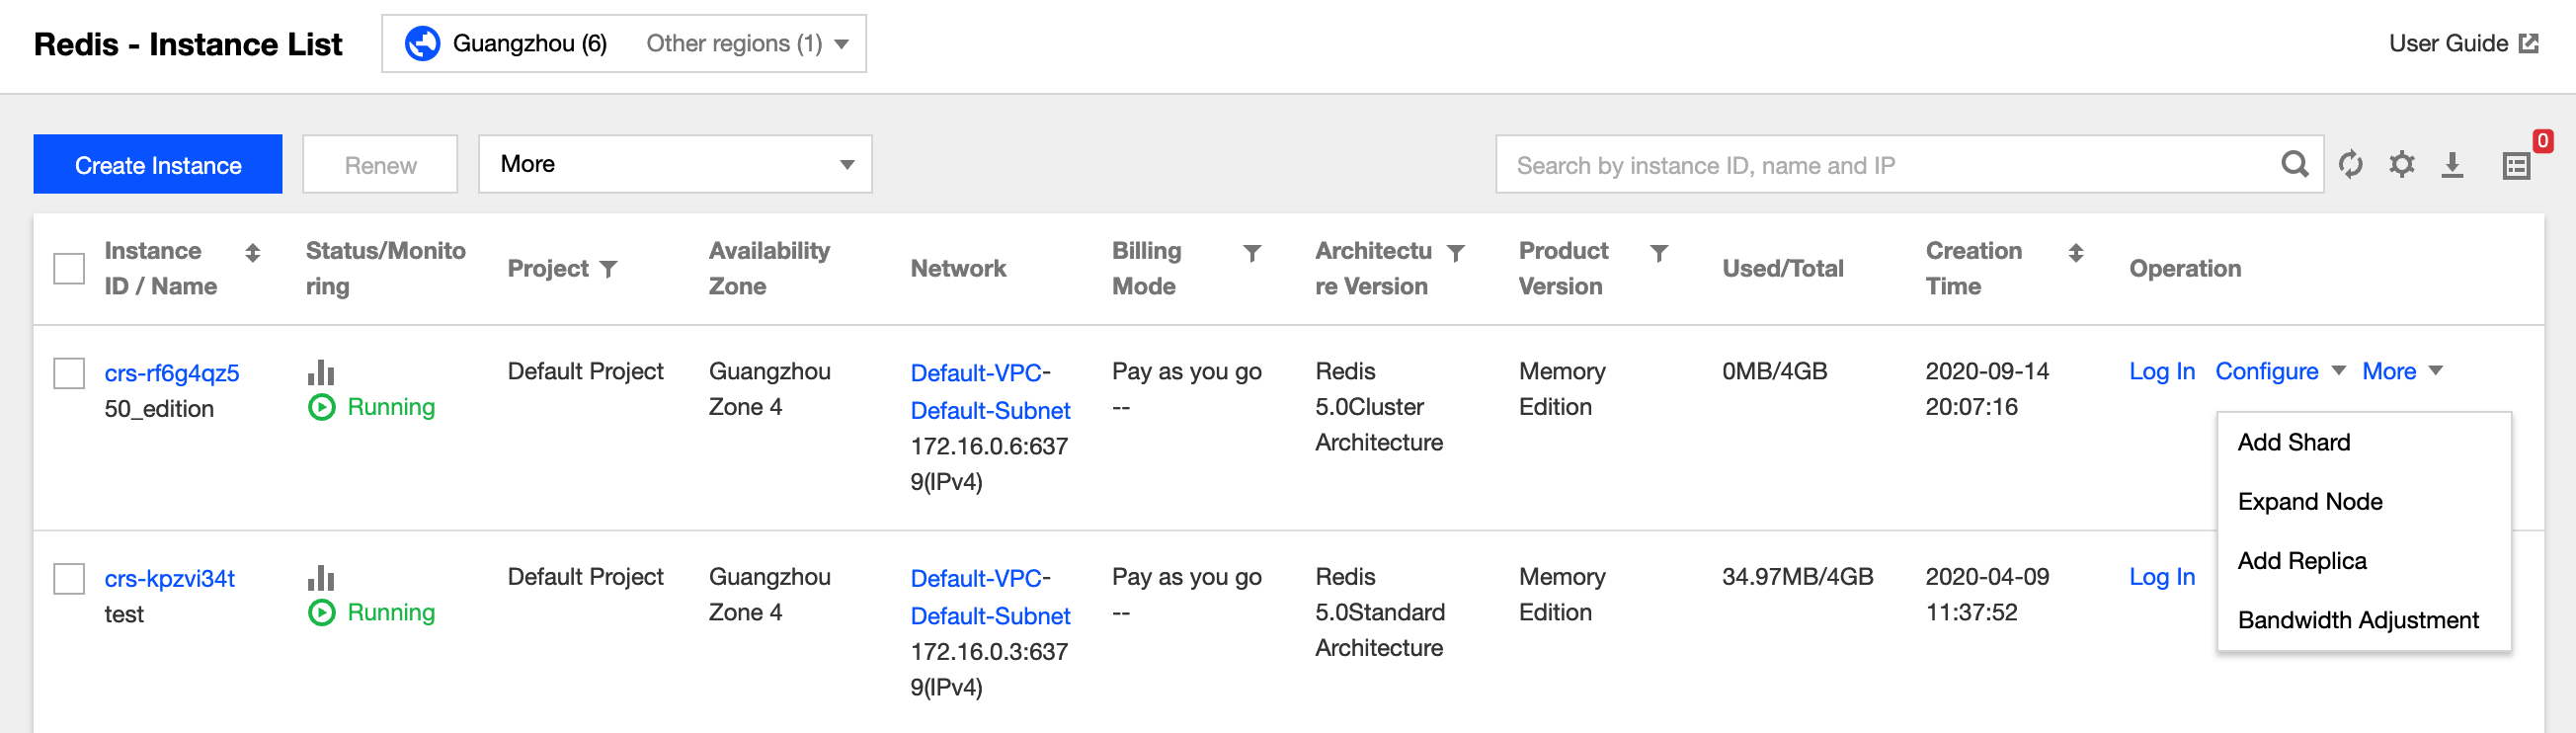The width and height of the screenshot is (2576, 733).
Task: Sort by Creation Time
Action: click(x=2075, y=253)
